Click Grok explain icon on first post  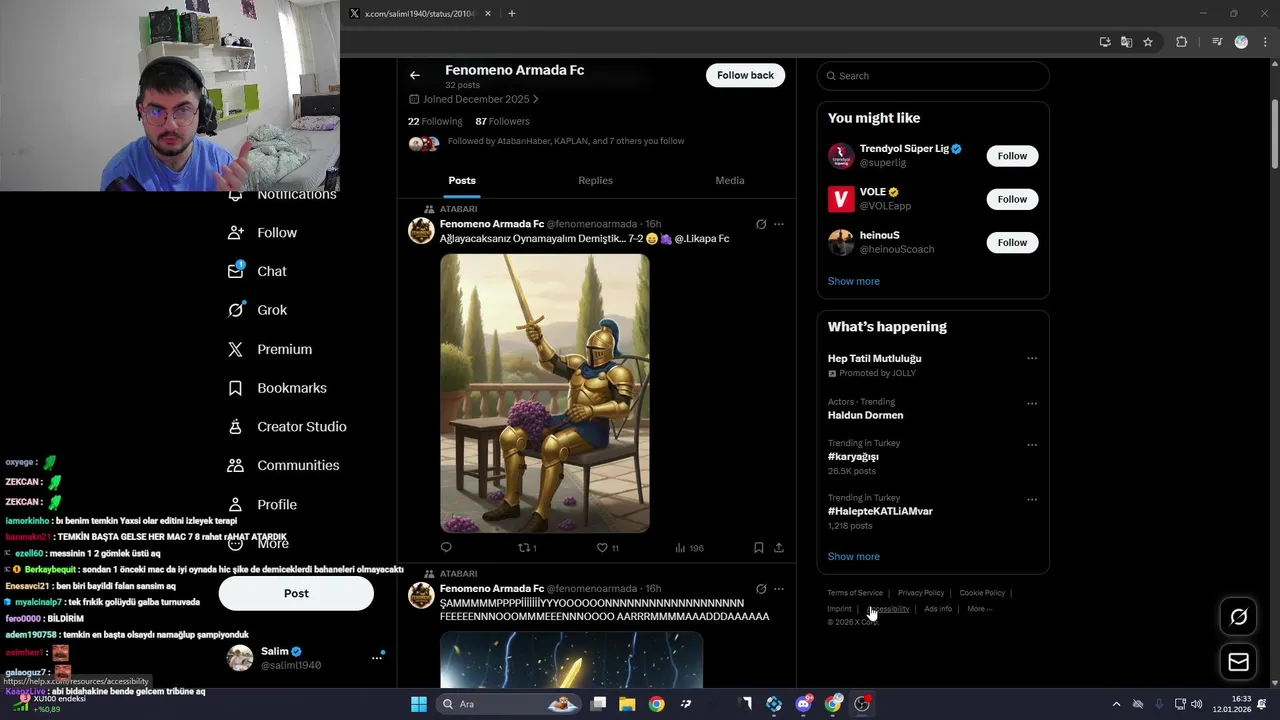761,224
